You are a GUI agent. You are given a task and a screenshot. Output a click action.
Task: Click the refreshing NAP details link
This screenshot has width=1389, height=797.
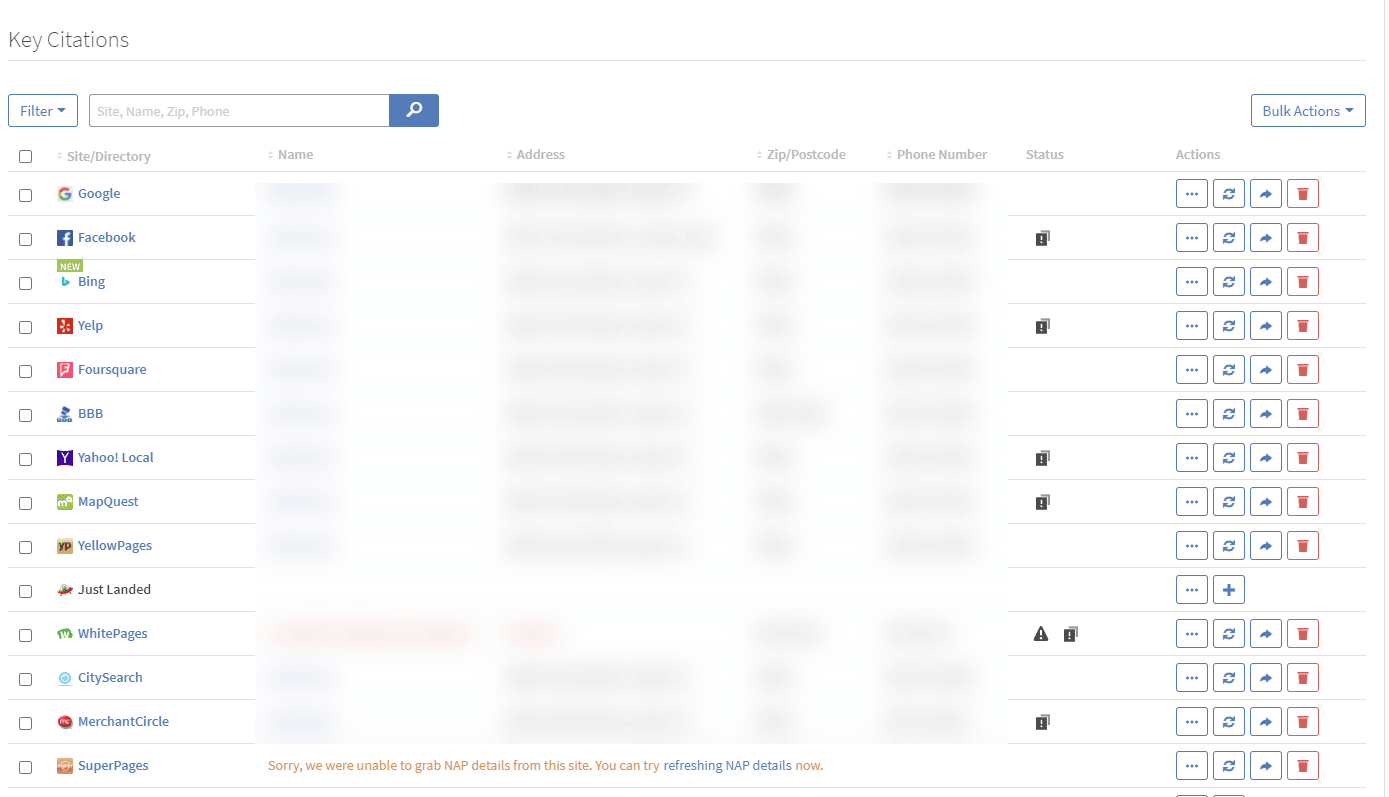tap(727, 766)
